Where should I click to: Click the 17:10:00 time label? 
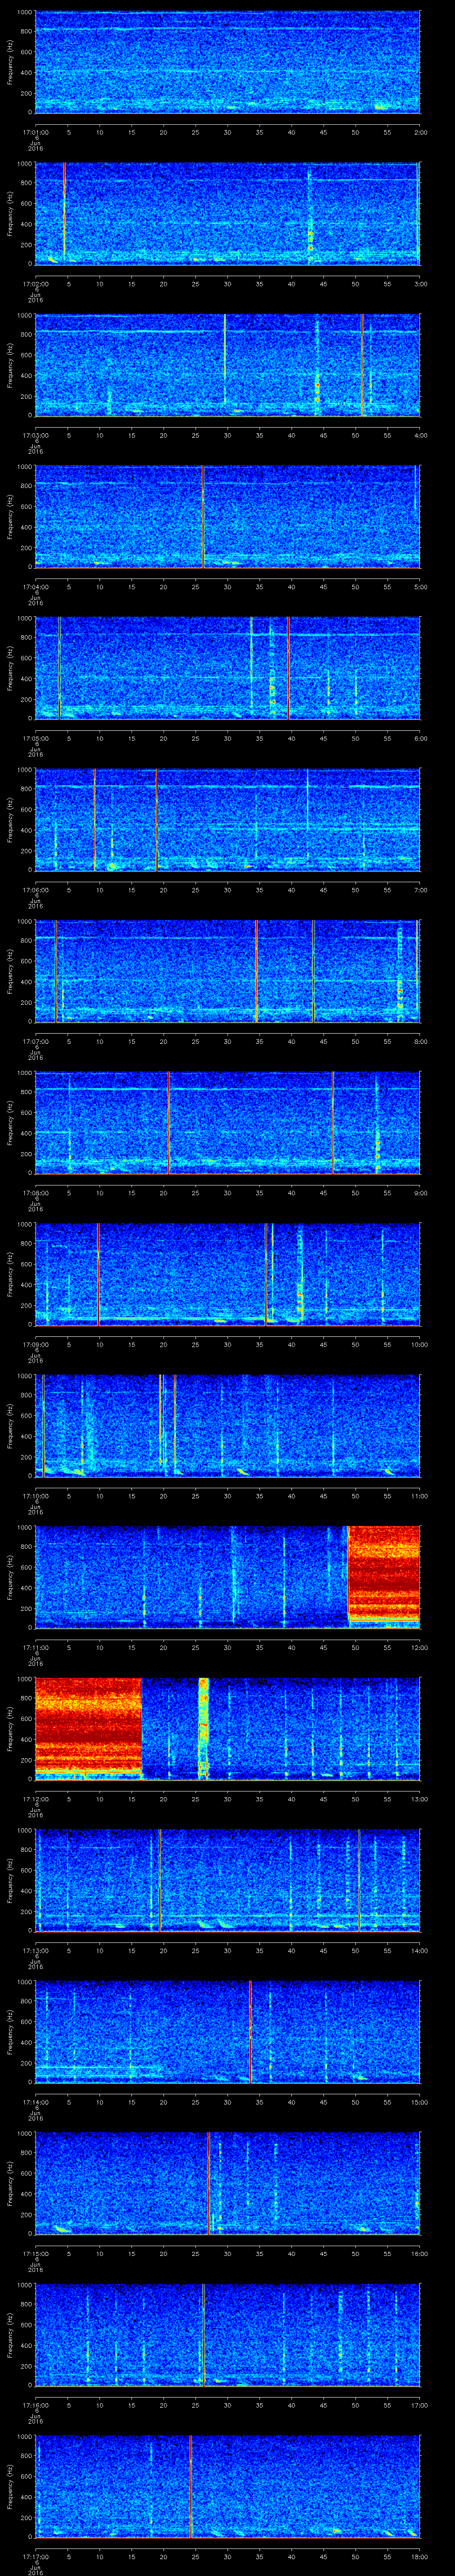35,1496
